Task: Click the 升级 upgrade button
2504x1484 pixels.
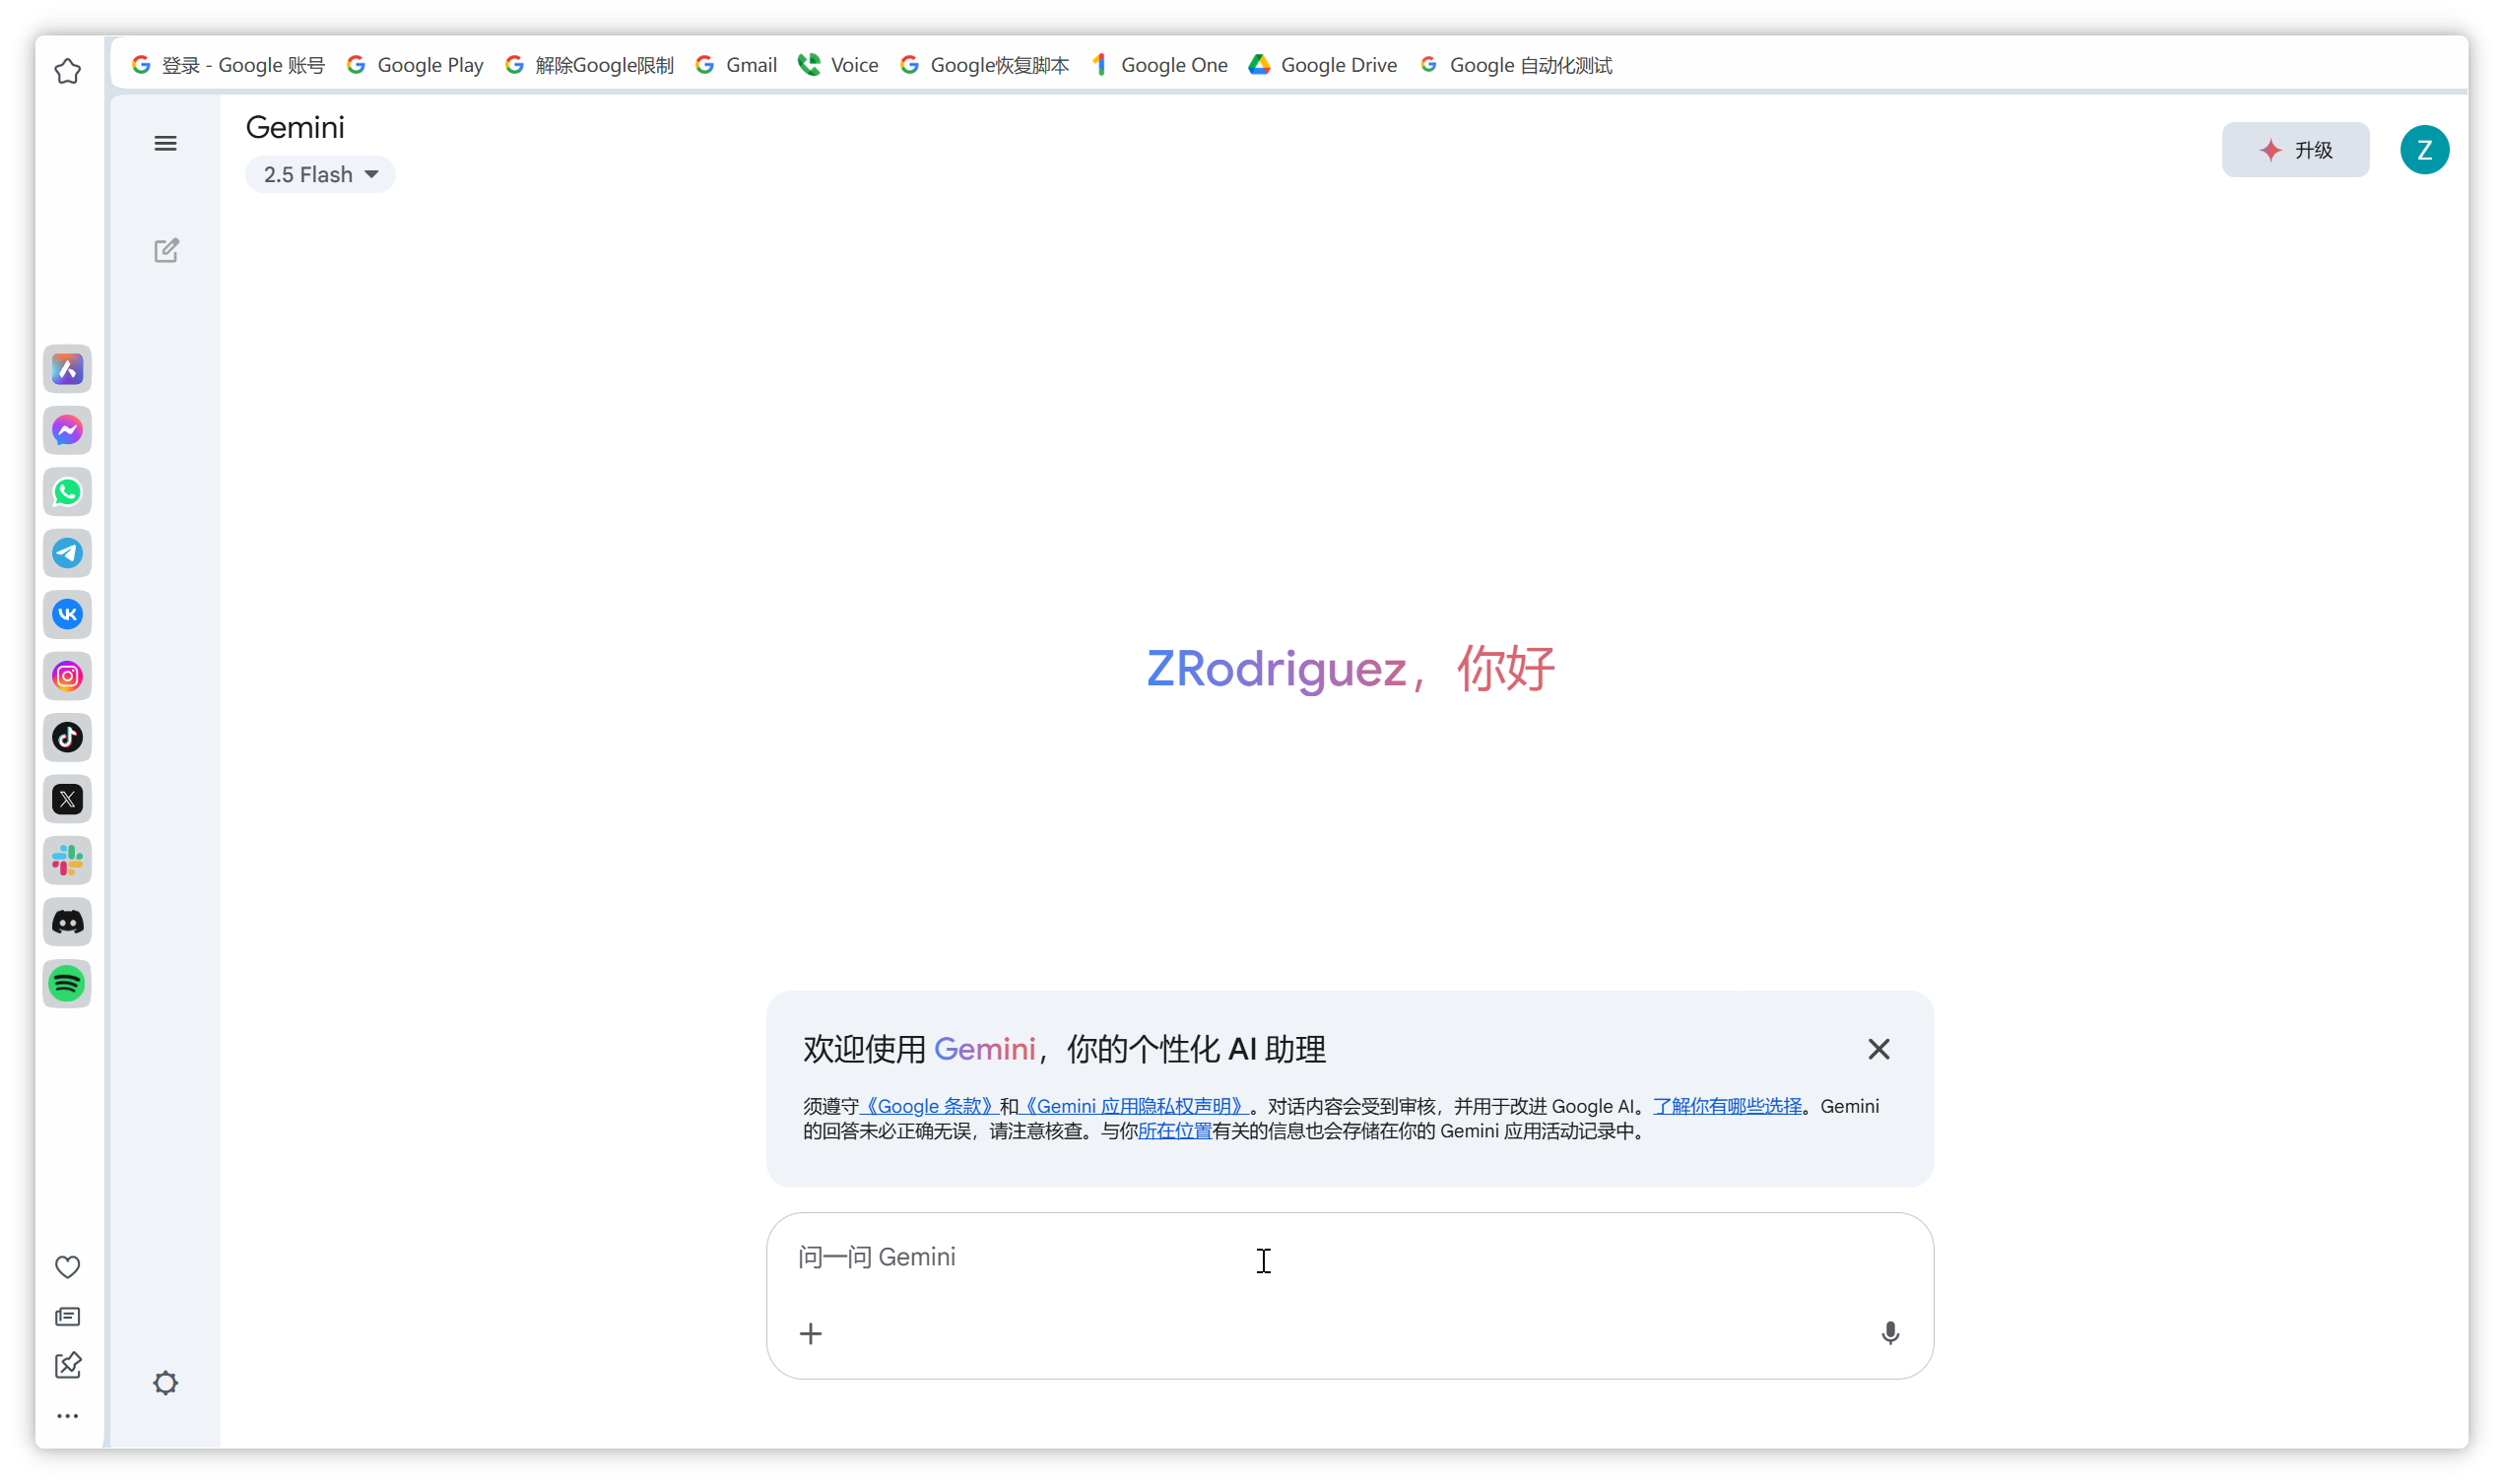Action: [2294, 150]
